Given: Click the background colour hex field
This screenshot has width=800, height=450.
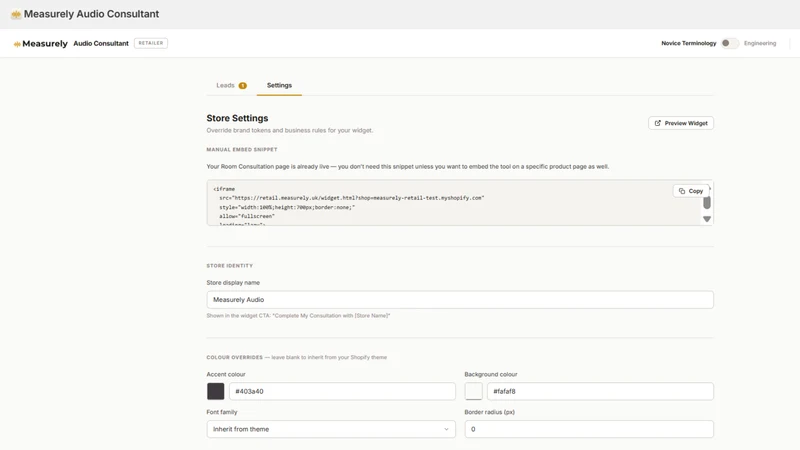Looking at the screenshot, I should [600, 391].
